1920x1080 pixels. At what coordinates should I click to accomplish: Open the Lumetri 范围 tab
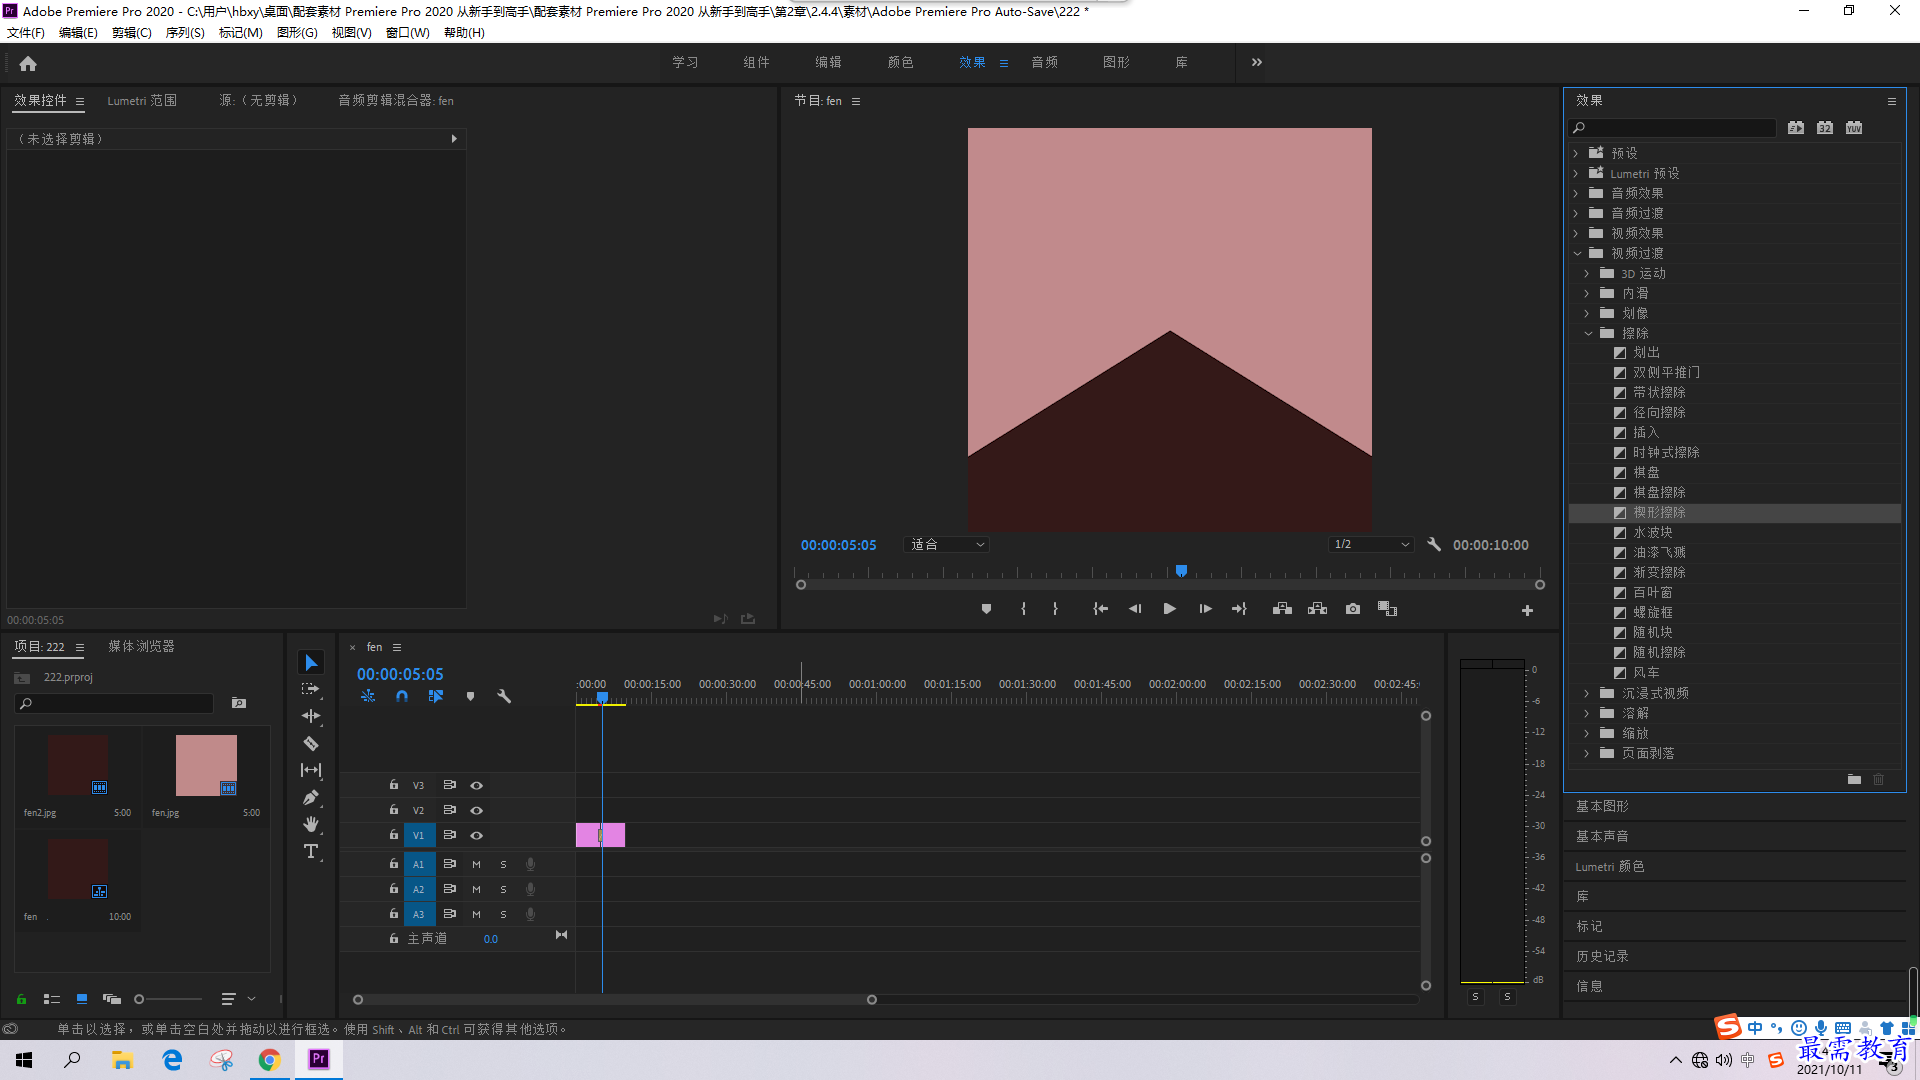tap(142, 100)
